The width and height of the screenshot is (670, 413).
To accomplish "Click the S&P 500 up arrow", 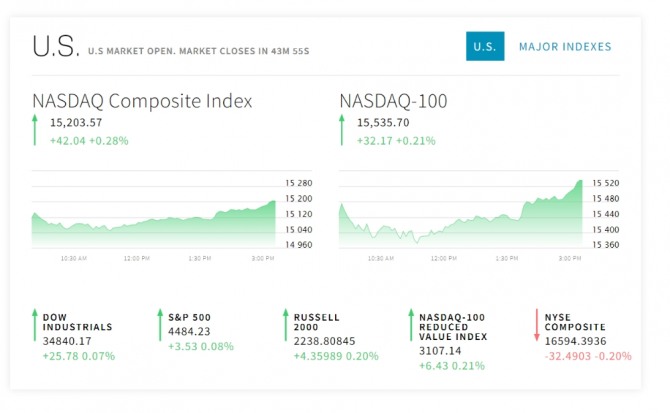I will point(159,327).
